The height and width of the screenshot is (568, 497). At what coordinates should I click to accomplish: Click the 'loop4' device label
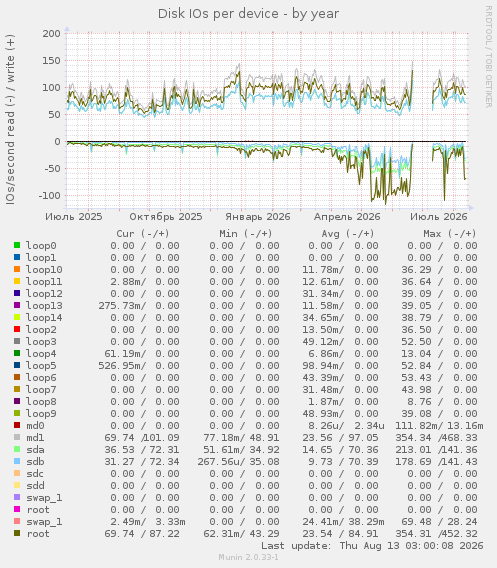pyautogui.click(x=41, y=354)
